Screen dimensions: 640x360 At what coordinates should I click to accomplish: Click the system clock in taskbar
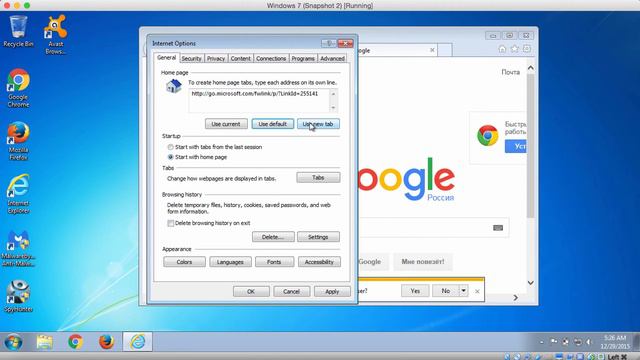tap(615, 342)
